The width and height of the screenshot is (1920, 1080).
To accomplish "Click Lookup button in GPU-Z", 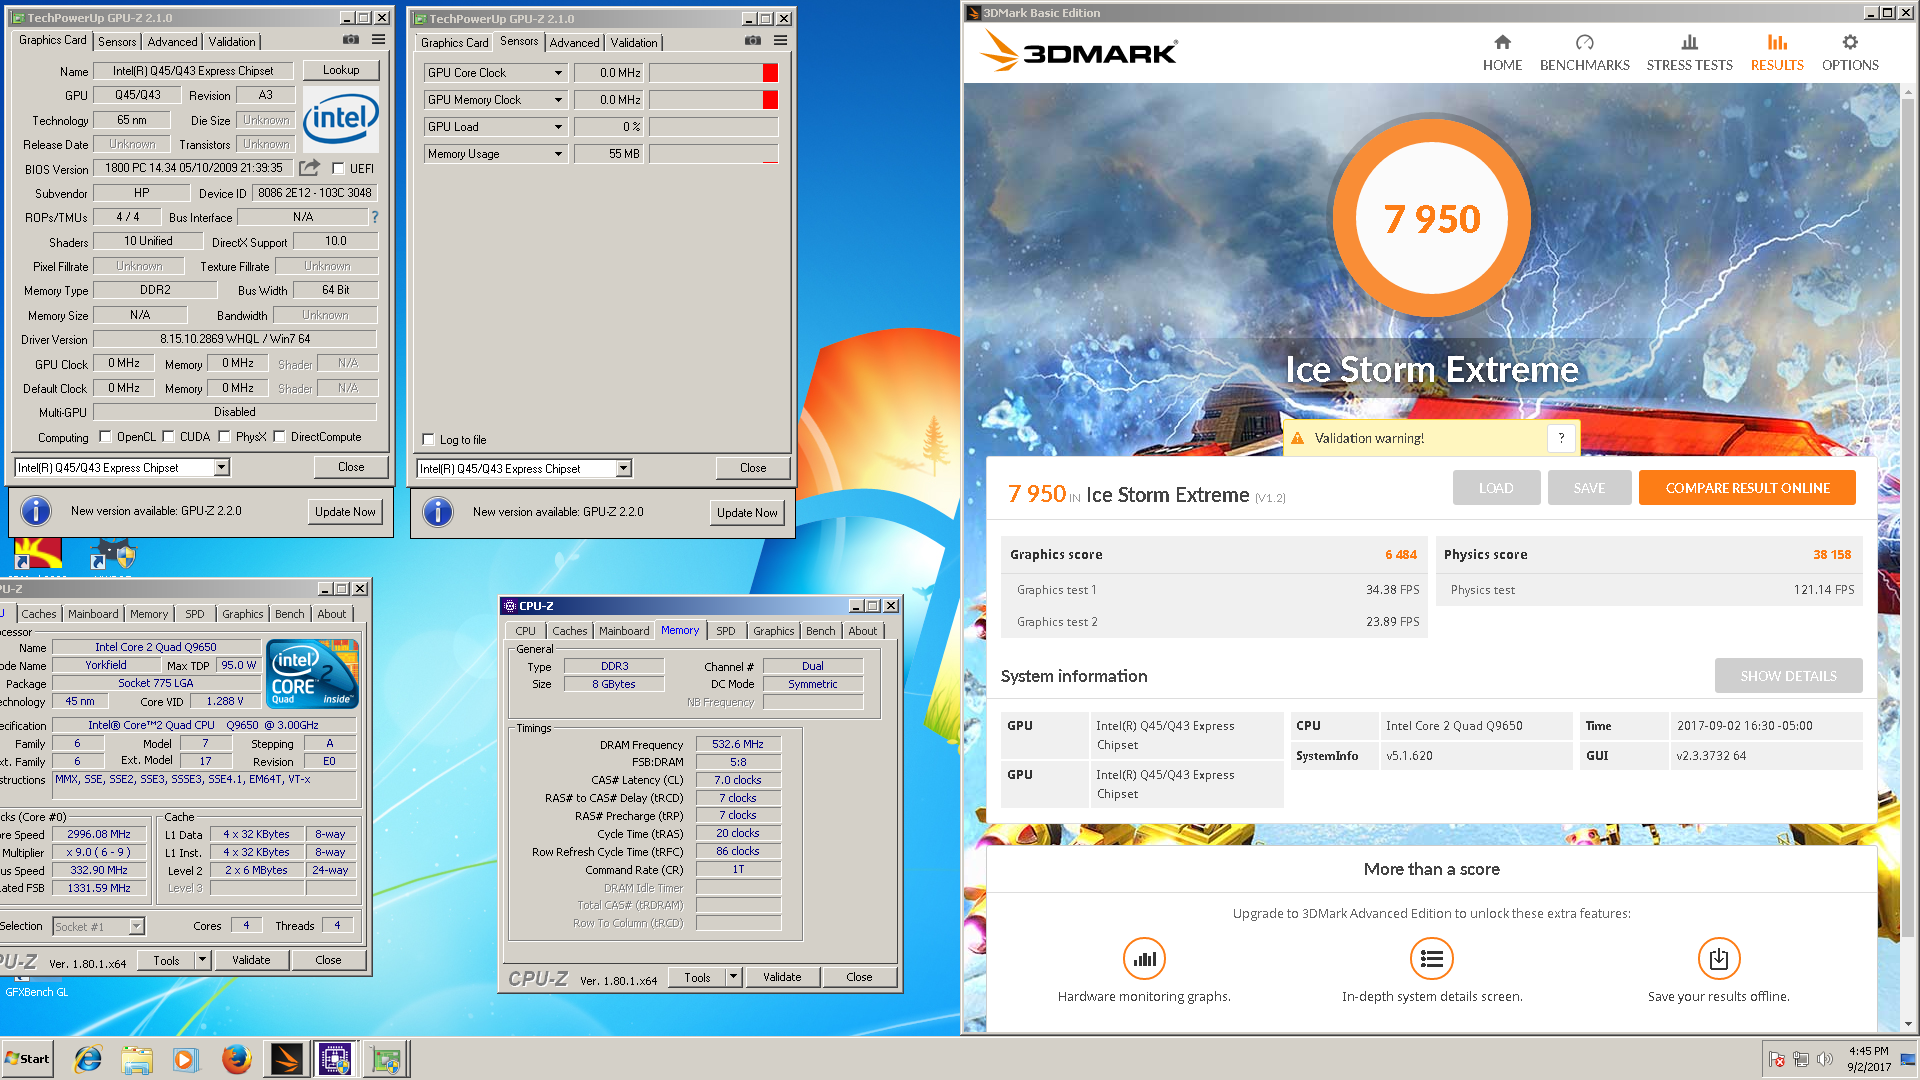I will point(341,70).
